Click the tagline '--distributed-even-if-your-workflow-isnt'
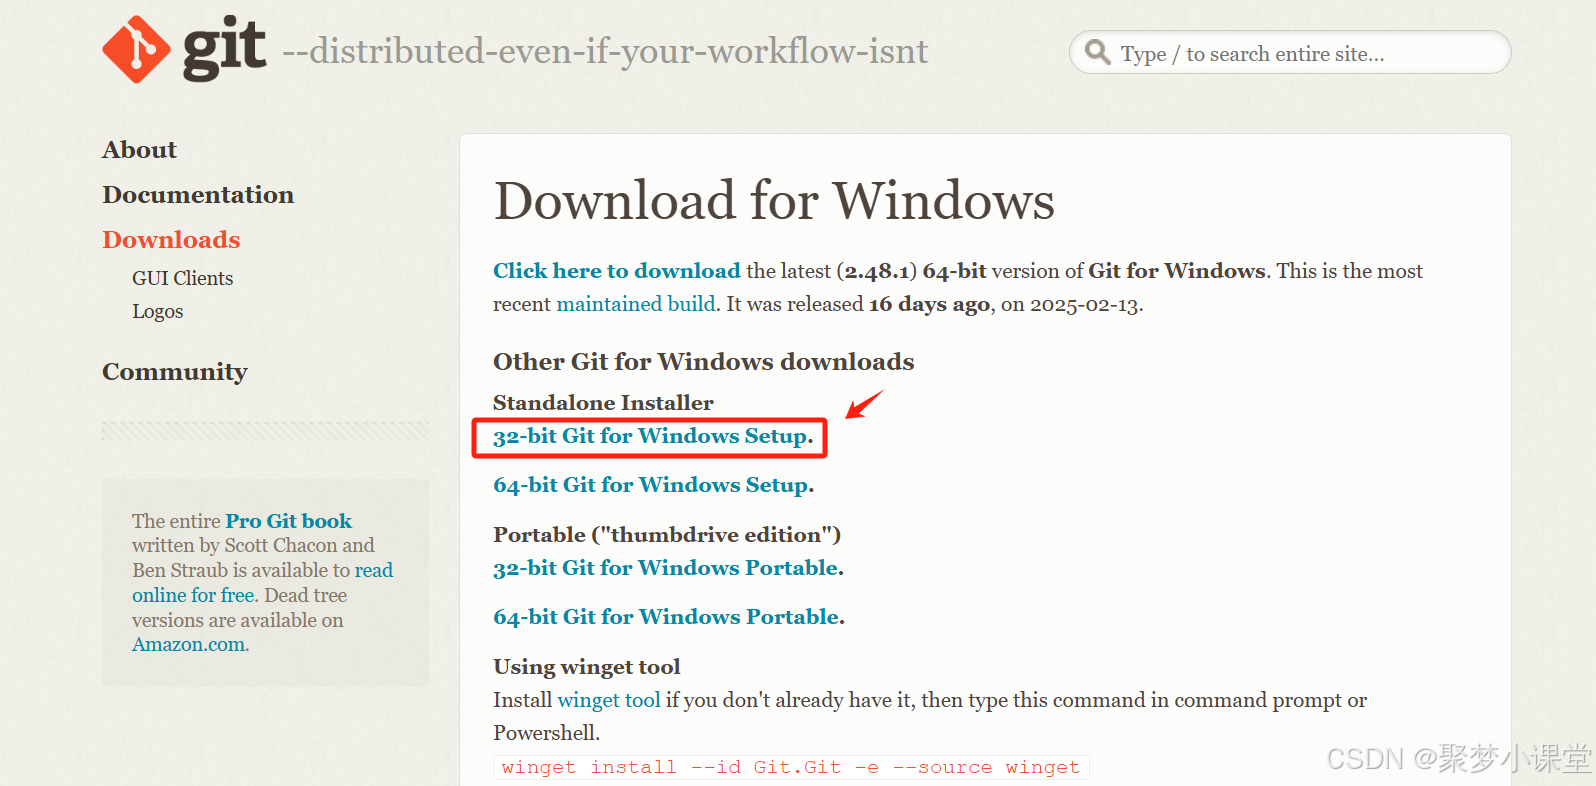The height and width of the screenshot is (786, 1596). pos(605,51)
